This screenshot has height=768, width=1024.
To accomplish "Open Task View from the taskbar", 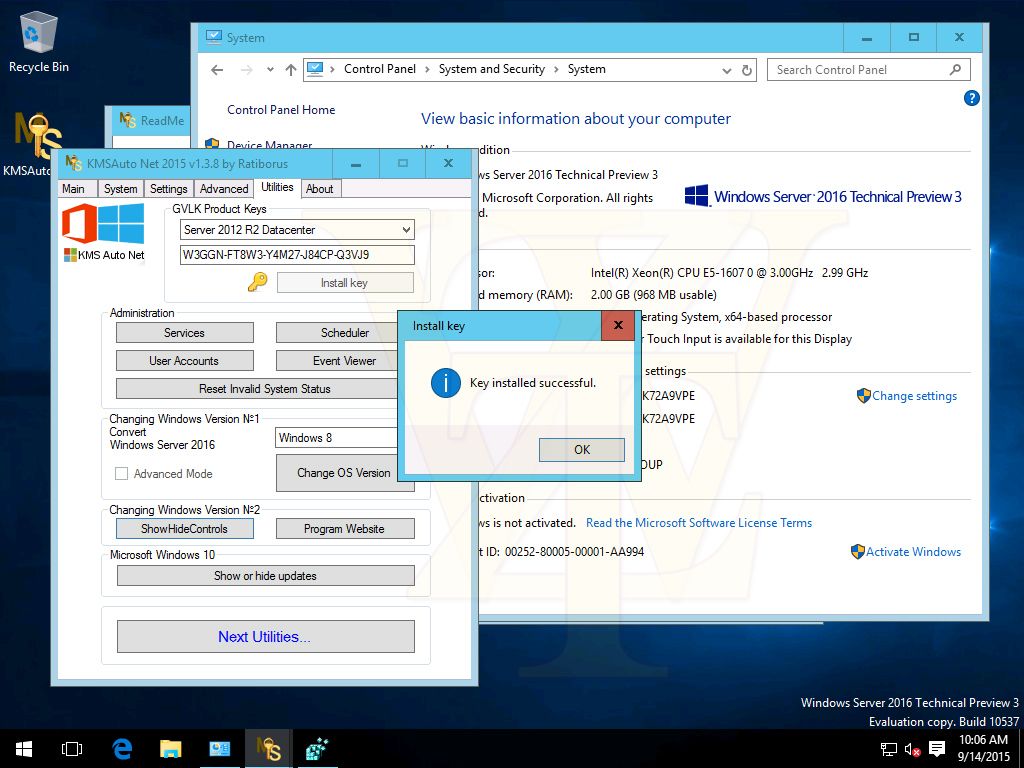I will [72, 748].
